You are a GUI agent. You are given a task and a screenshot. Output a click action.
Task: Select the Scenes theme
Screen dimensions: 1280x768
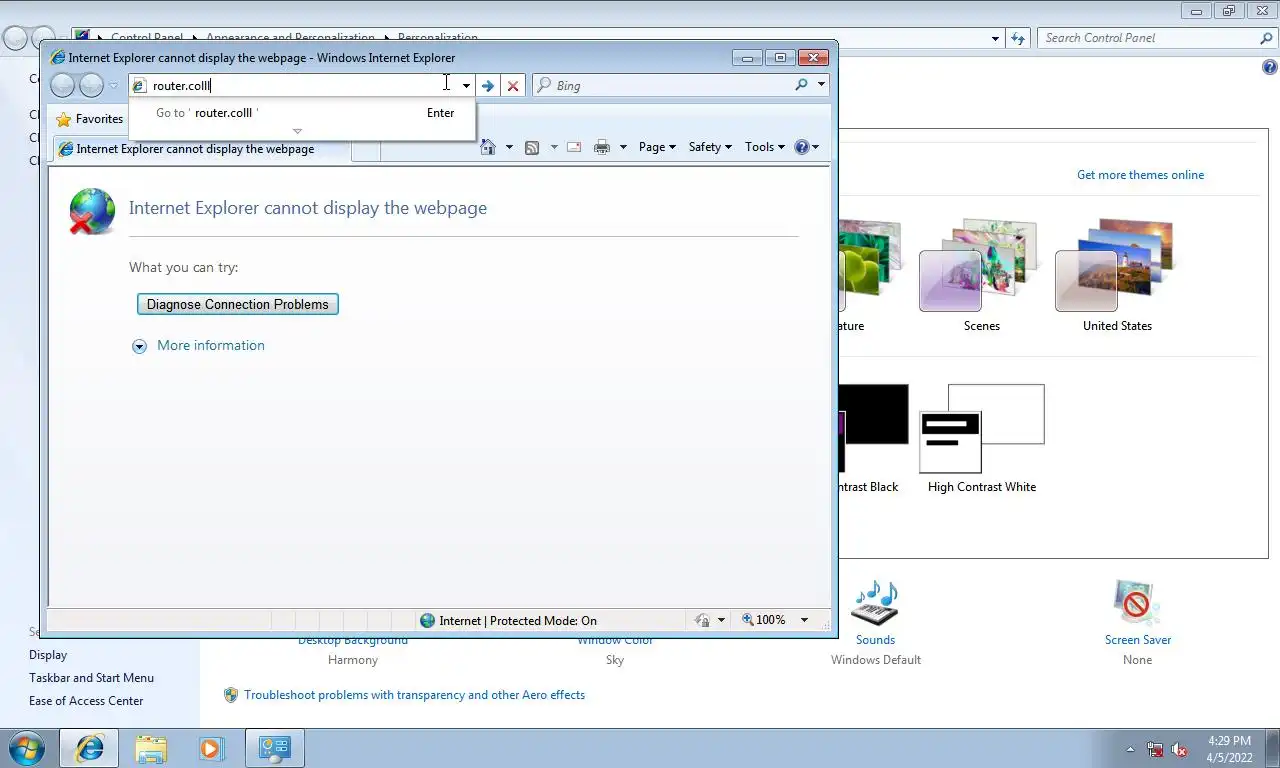[982, 276]
